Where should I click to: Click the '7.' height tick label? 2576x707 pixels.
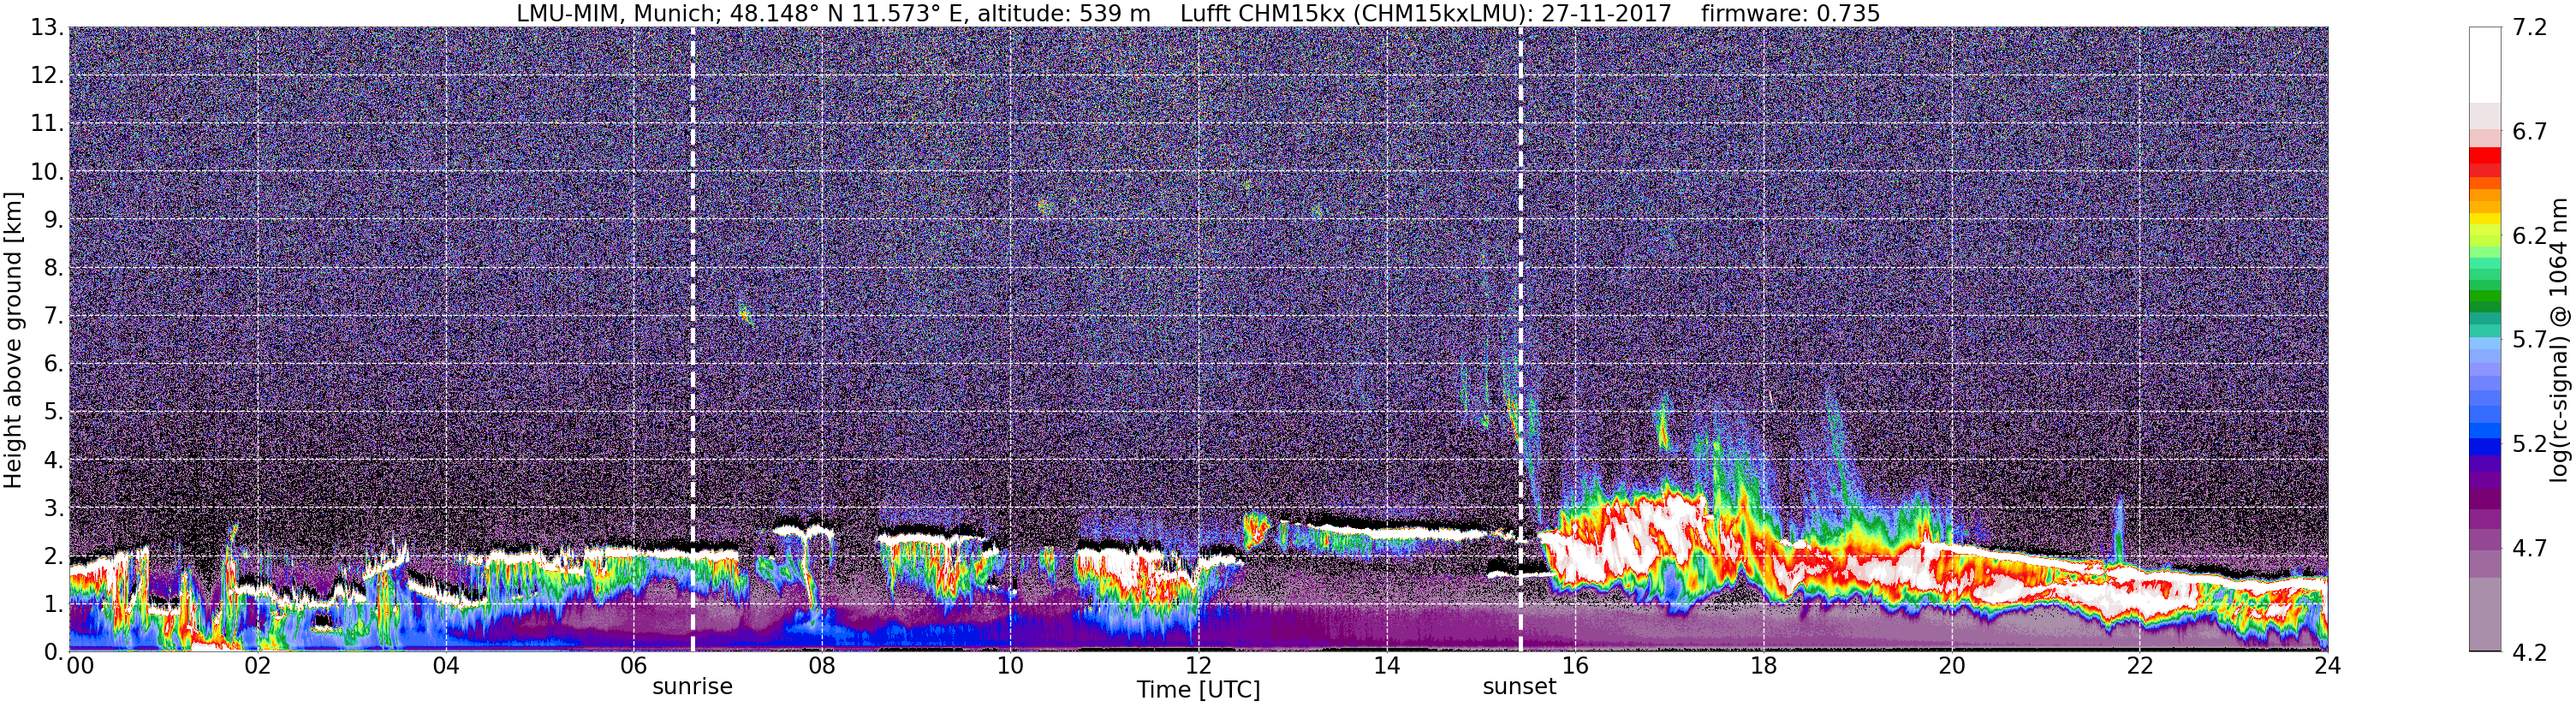point(54,316)
